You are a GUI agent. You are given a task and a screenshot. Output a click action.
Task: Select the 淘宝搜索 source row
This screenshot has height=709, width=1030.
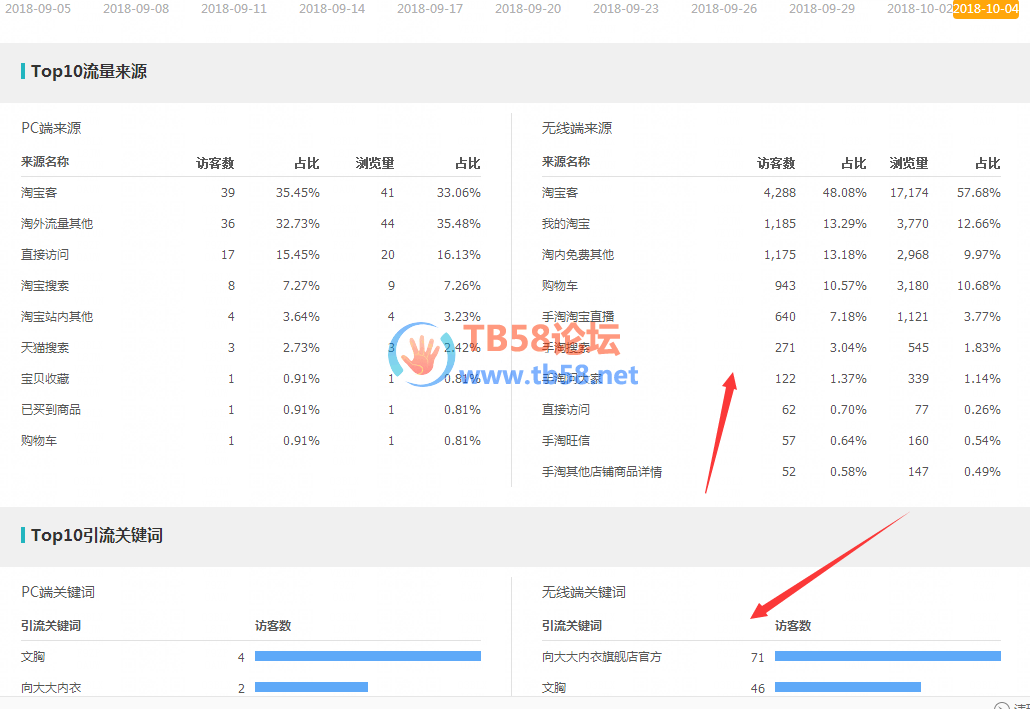point(45,286)
